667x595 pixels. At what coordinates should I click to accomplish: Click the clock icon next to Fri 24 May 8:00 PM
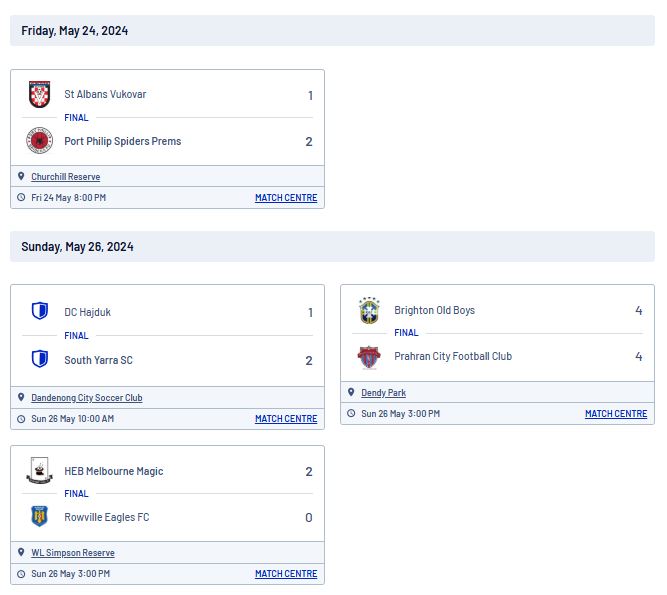[x=21, y=197]
